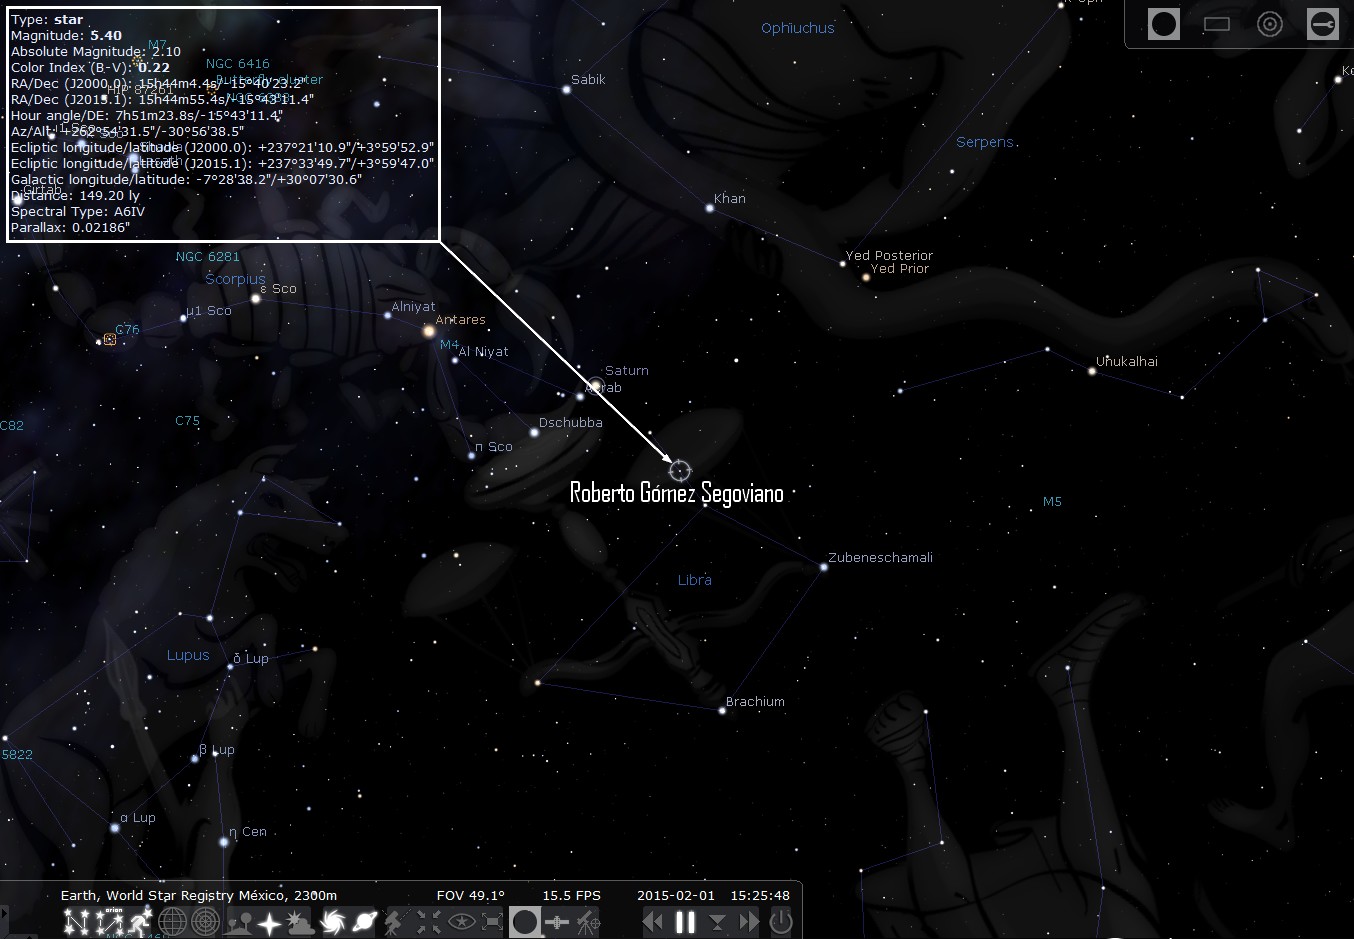Toggle ground landscape display
Image resolution: width=1354 pixels, height=939 pixels.
coord(238,921)
